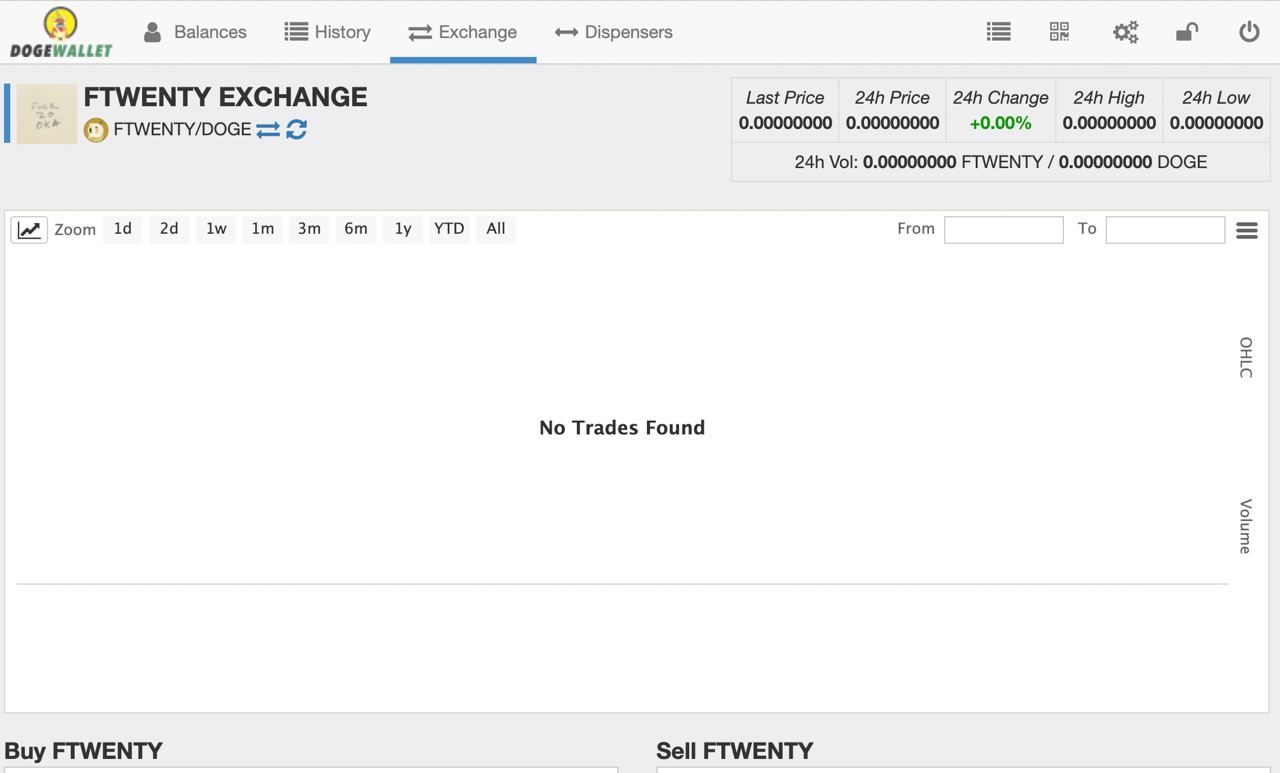Click the Dogewallet logo icon
The height and width of the screenshot is (773, 1280).
point(61,32)
